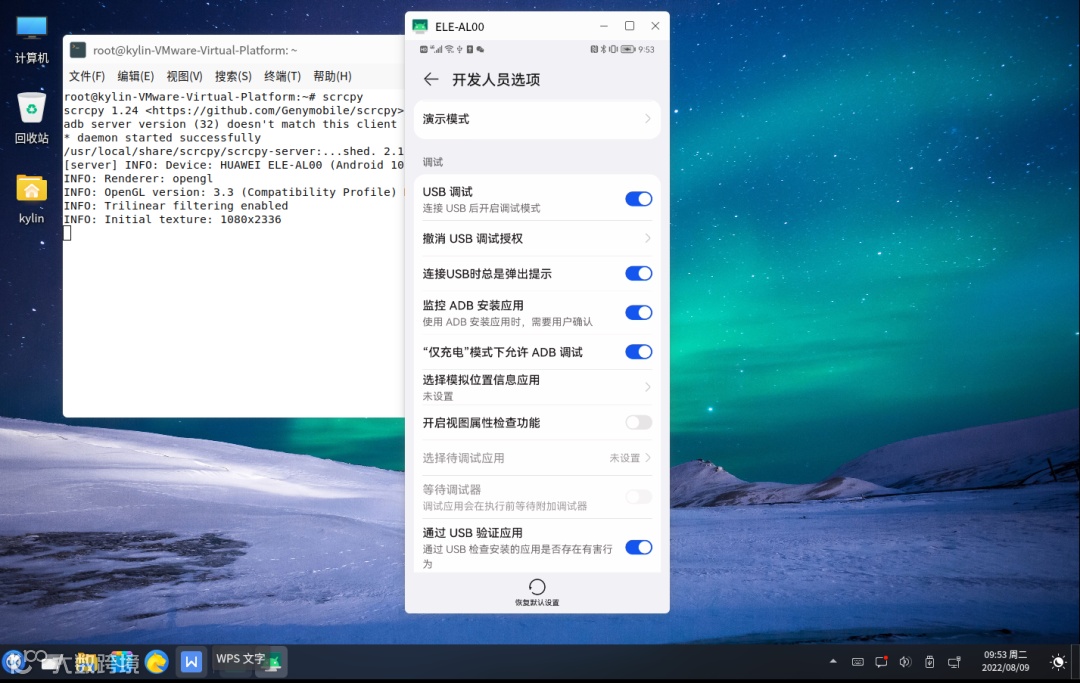Open the 终端(T) menu in the terminal

(x=282, y=76)
